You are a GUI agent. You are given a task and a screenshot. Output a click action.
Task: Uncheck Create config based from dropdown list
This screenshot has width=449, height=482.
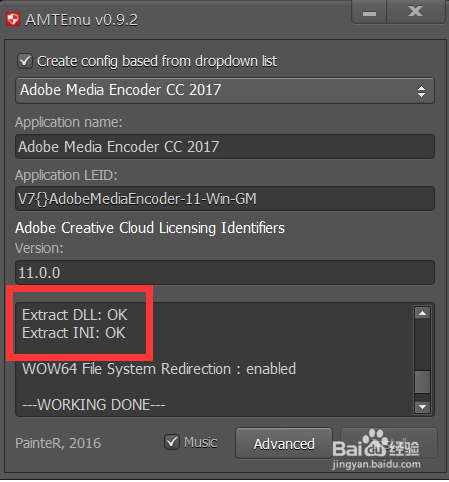coord(25,61)
